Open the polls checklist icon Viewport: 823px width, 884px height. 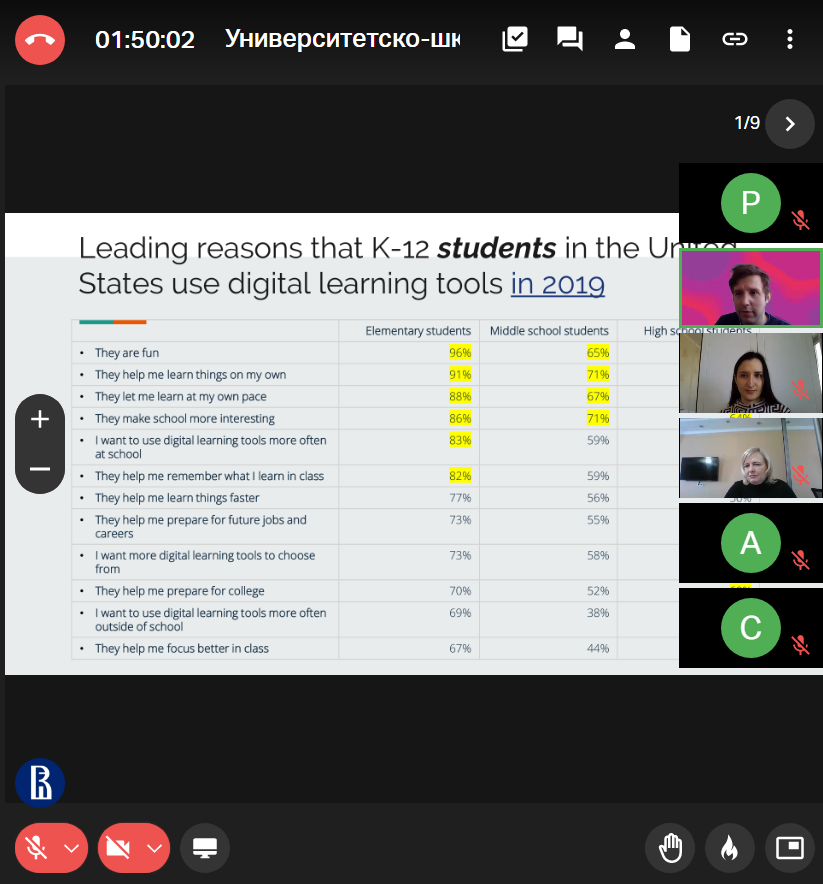point(514,39)
